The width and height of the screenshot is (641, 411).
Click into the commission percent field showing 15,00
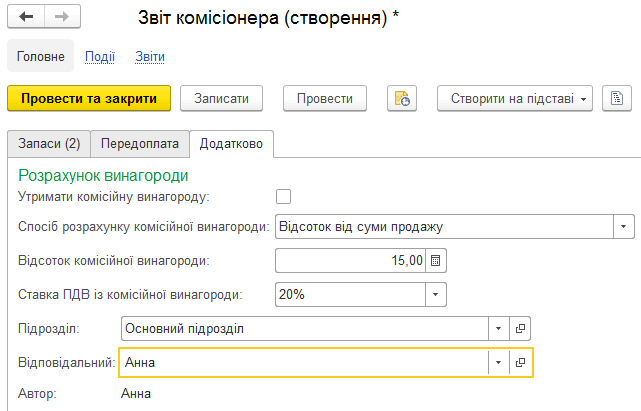tap(351, 261)
